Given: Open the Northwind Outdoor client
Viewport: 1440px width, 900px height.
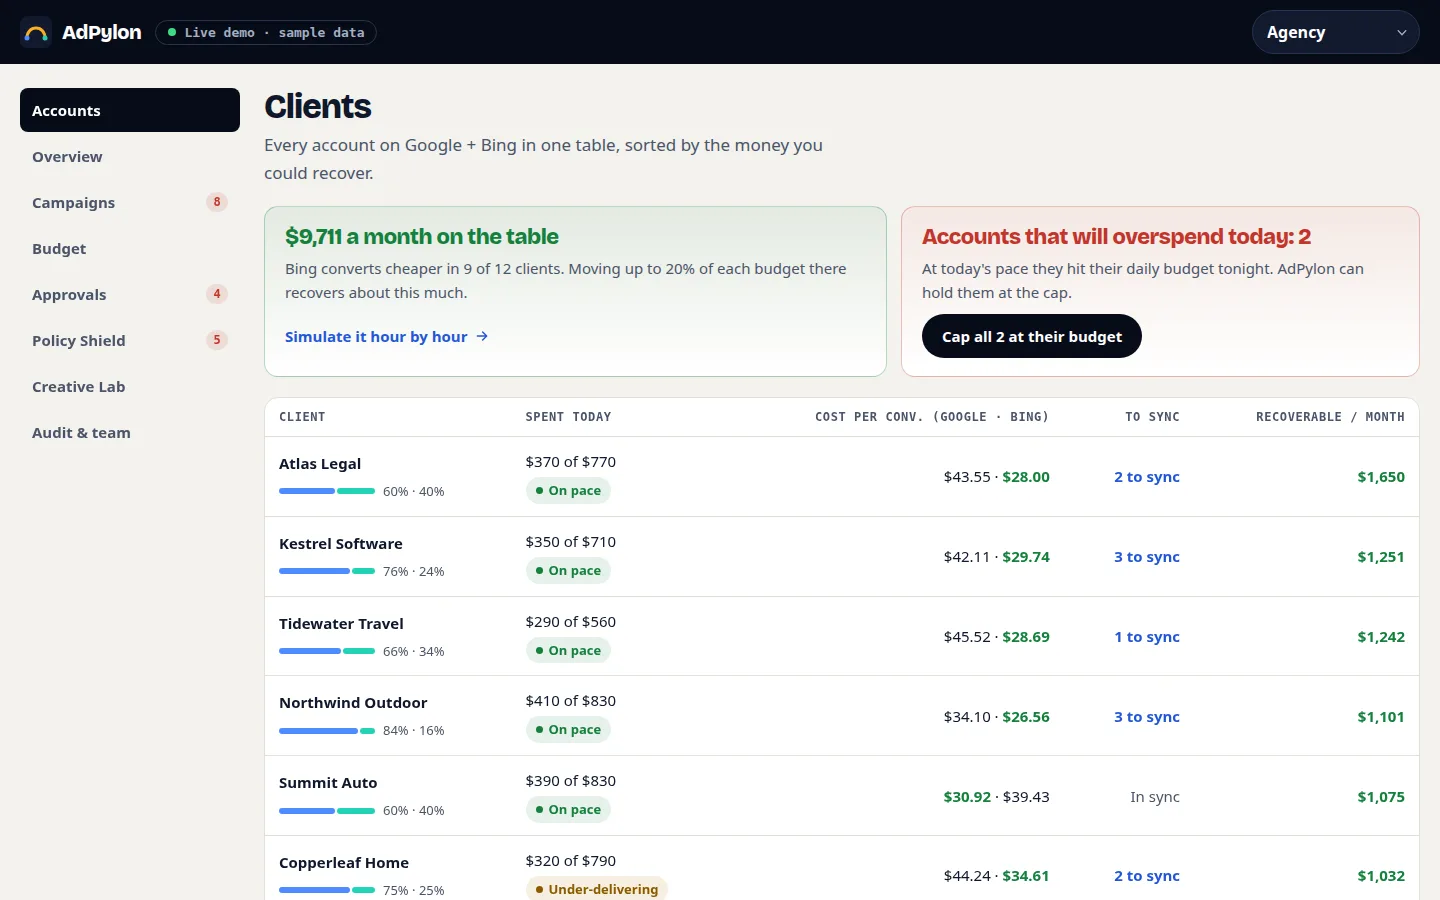Looking at the screenshot, I should point(842,716).
